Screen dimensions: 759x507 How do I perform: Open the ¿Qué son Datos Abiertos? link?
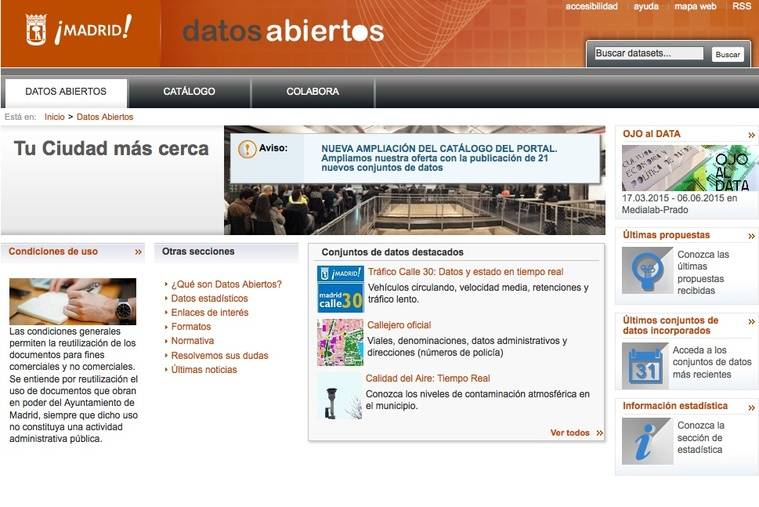click(226, 284)
